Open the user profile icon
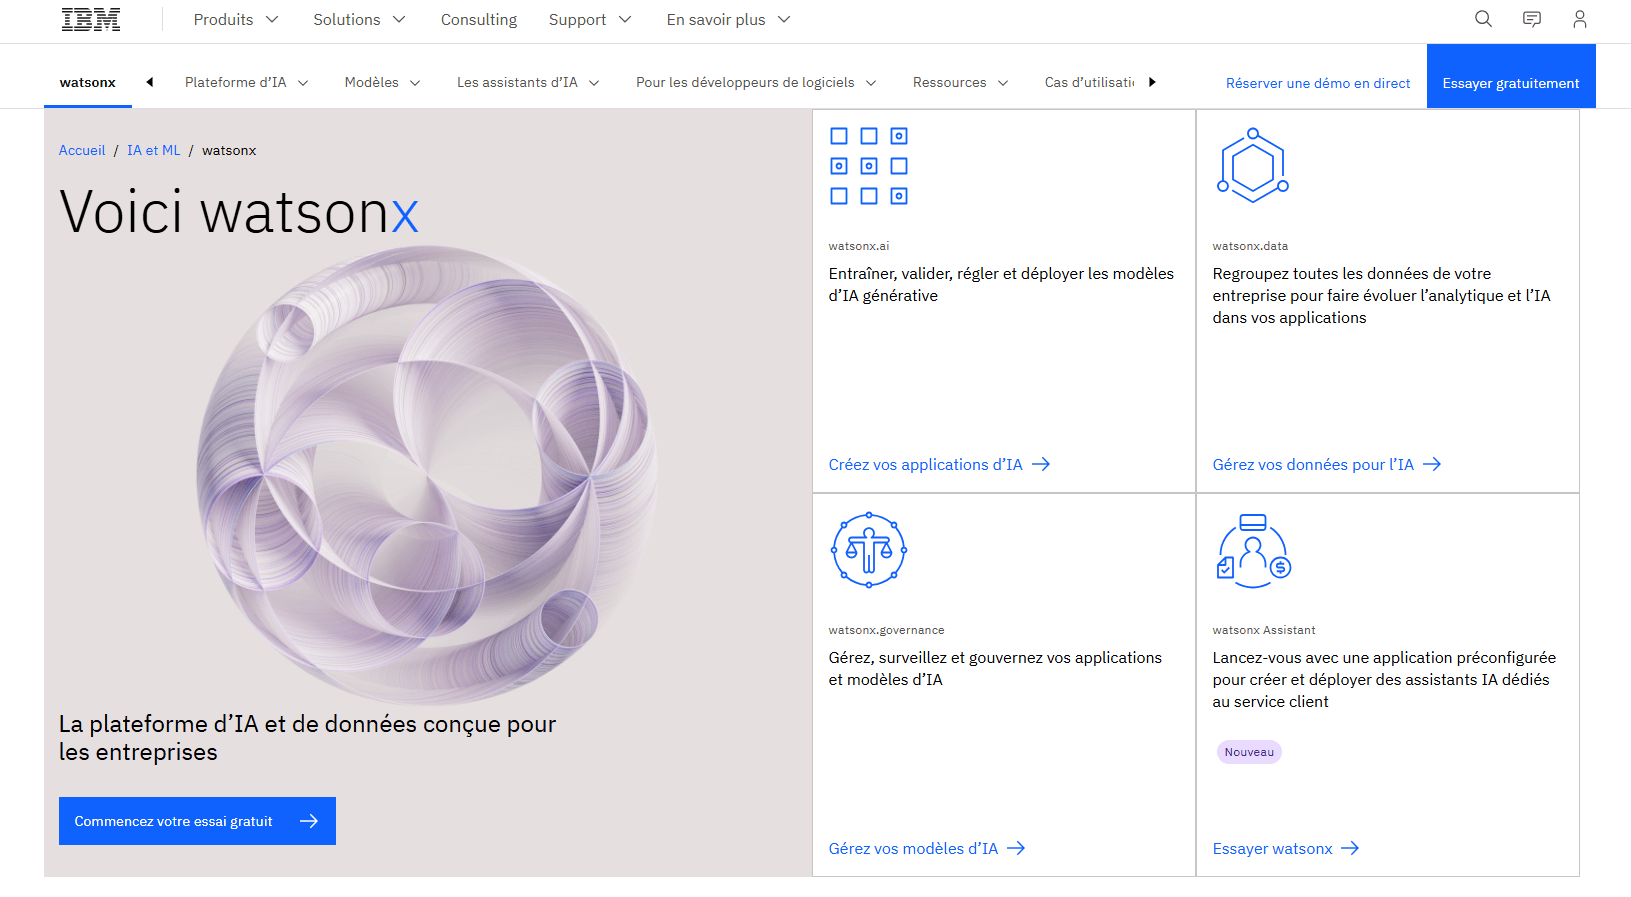This screenshot has height=897, width=1631. pyautogui.click(x=1580, y=19)
